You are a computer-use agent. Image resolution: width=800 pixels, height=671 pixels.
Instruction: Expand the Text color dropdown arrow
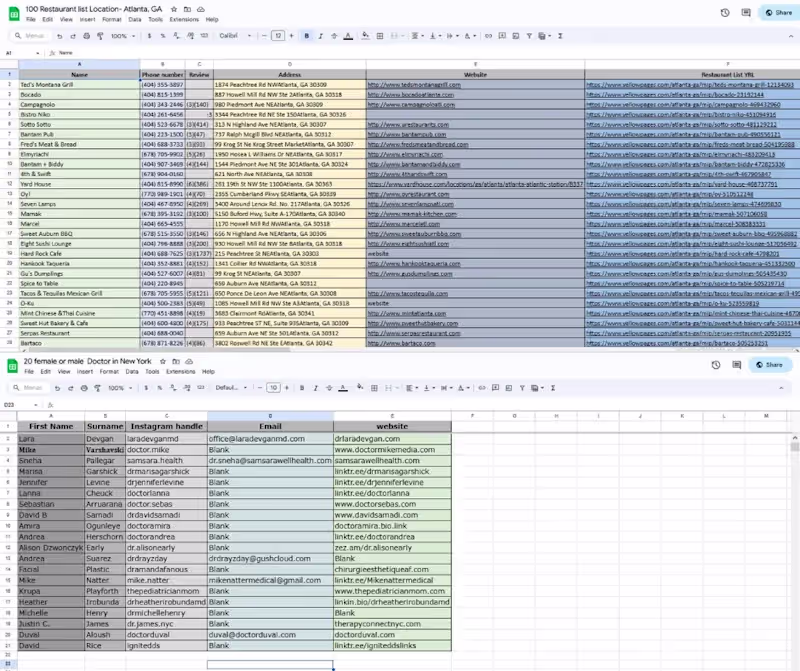[x=352, y=37]
